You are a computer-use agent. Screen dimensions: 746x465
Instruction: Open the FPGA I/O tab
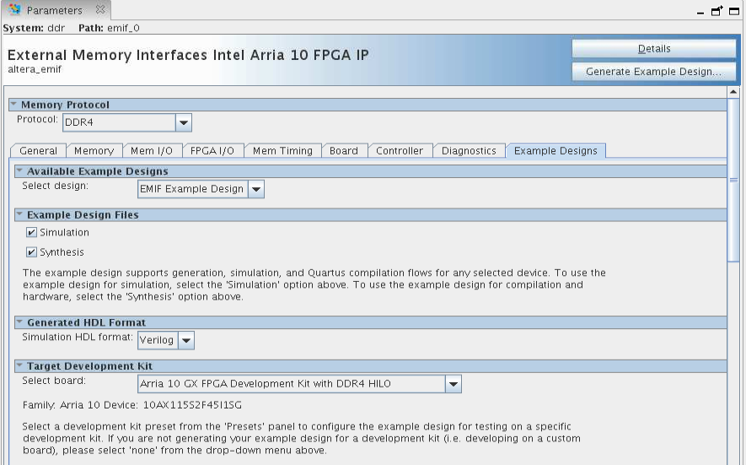click(x=212, y=151)
